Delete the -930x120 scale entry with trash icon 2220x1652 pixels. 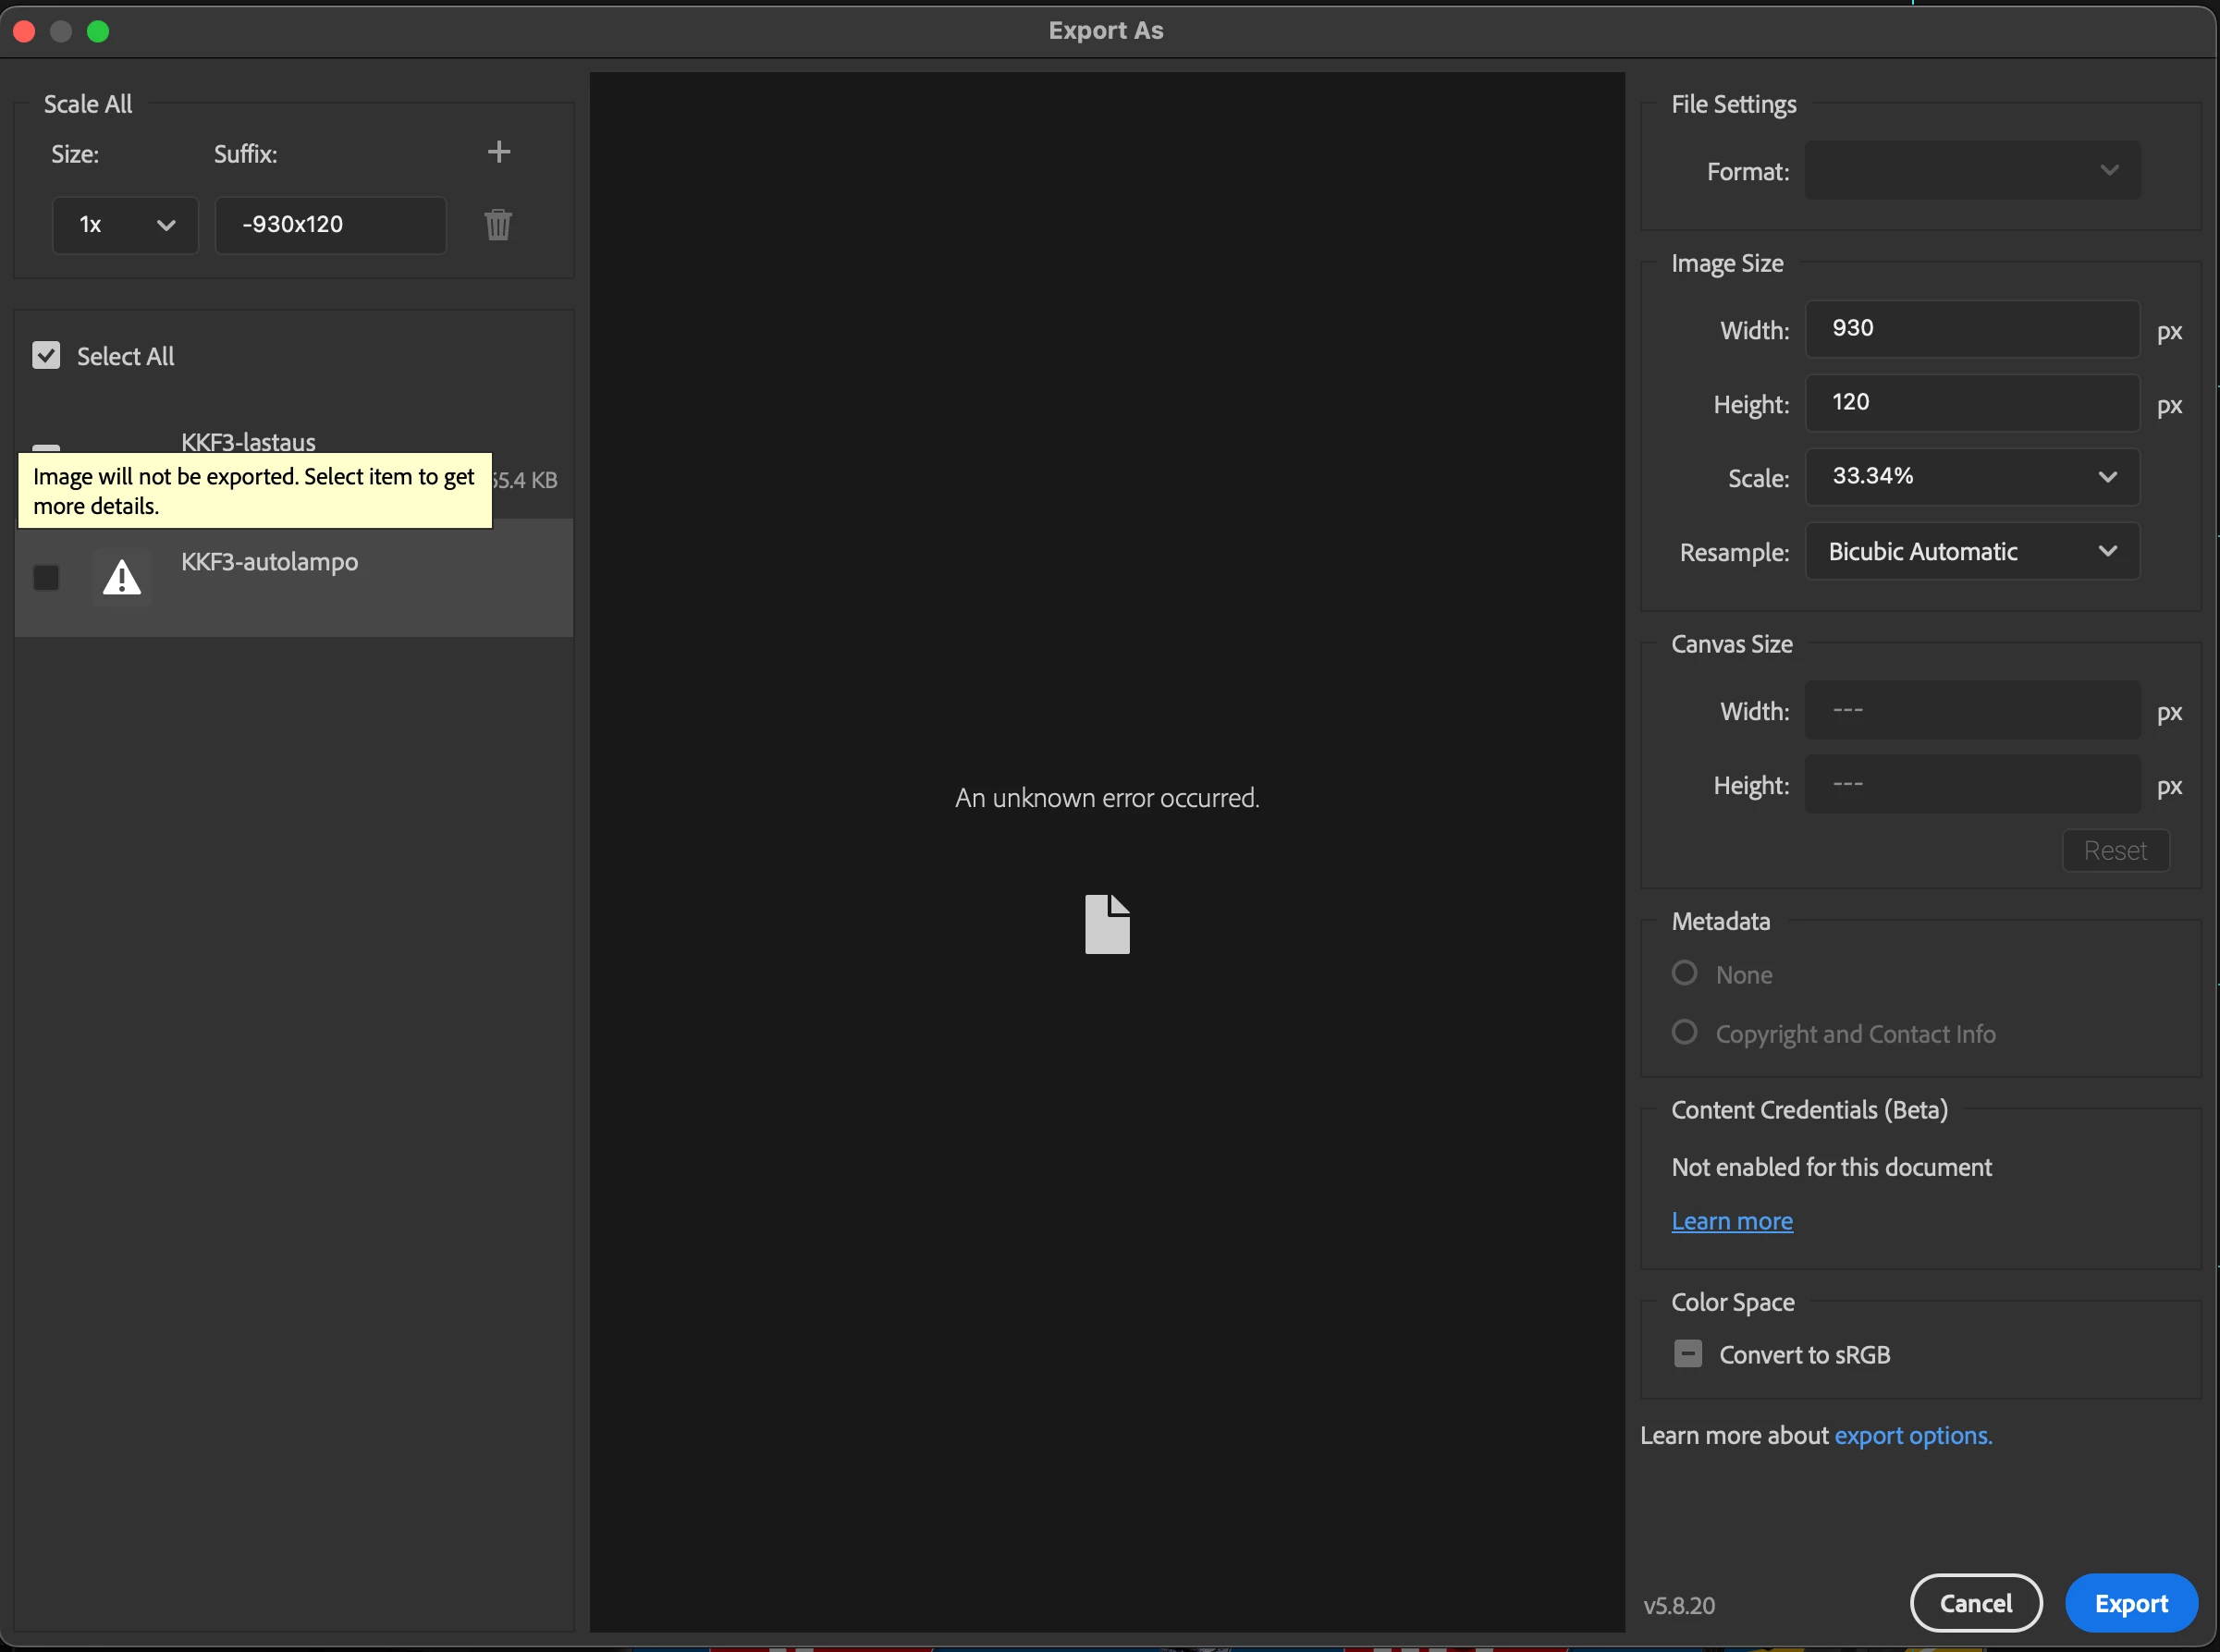point(498,225)
